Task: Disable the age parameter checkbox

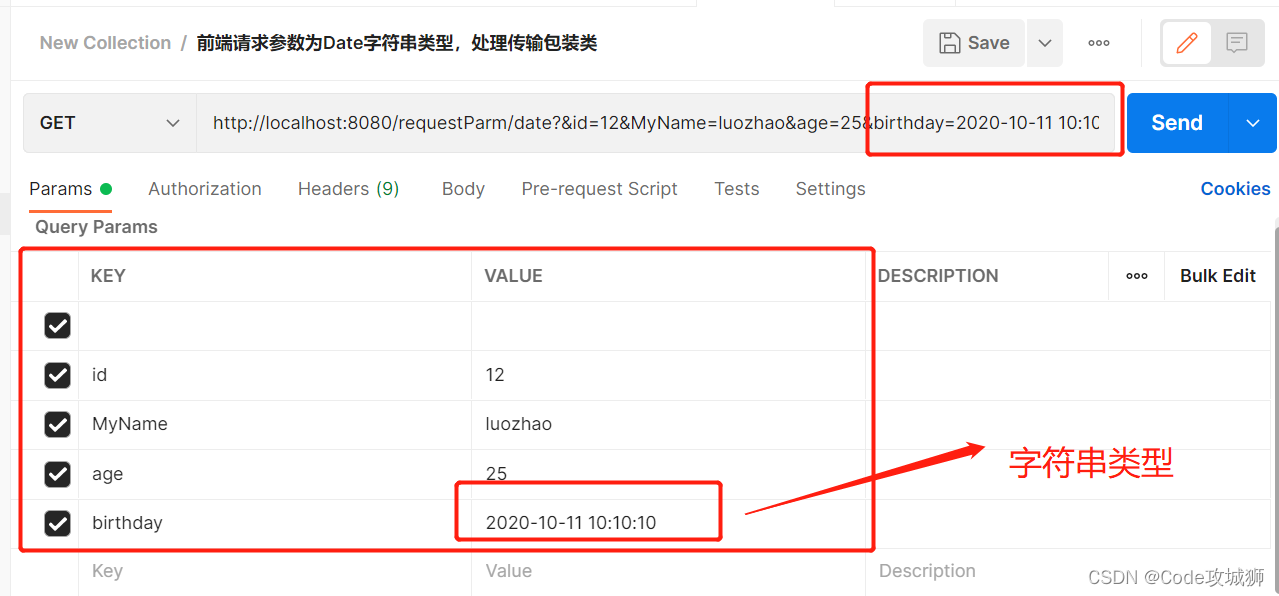Action: (58, 474)
